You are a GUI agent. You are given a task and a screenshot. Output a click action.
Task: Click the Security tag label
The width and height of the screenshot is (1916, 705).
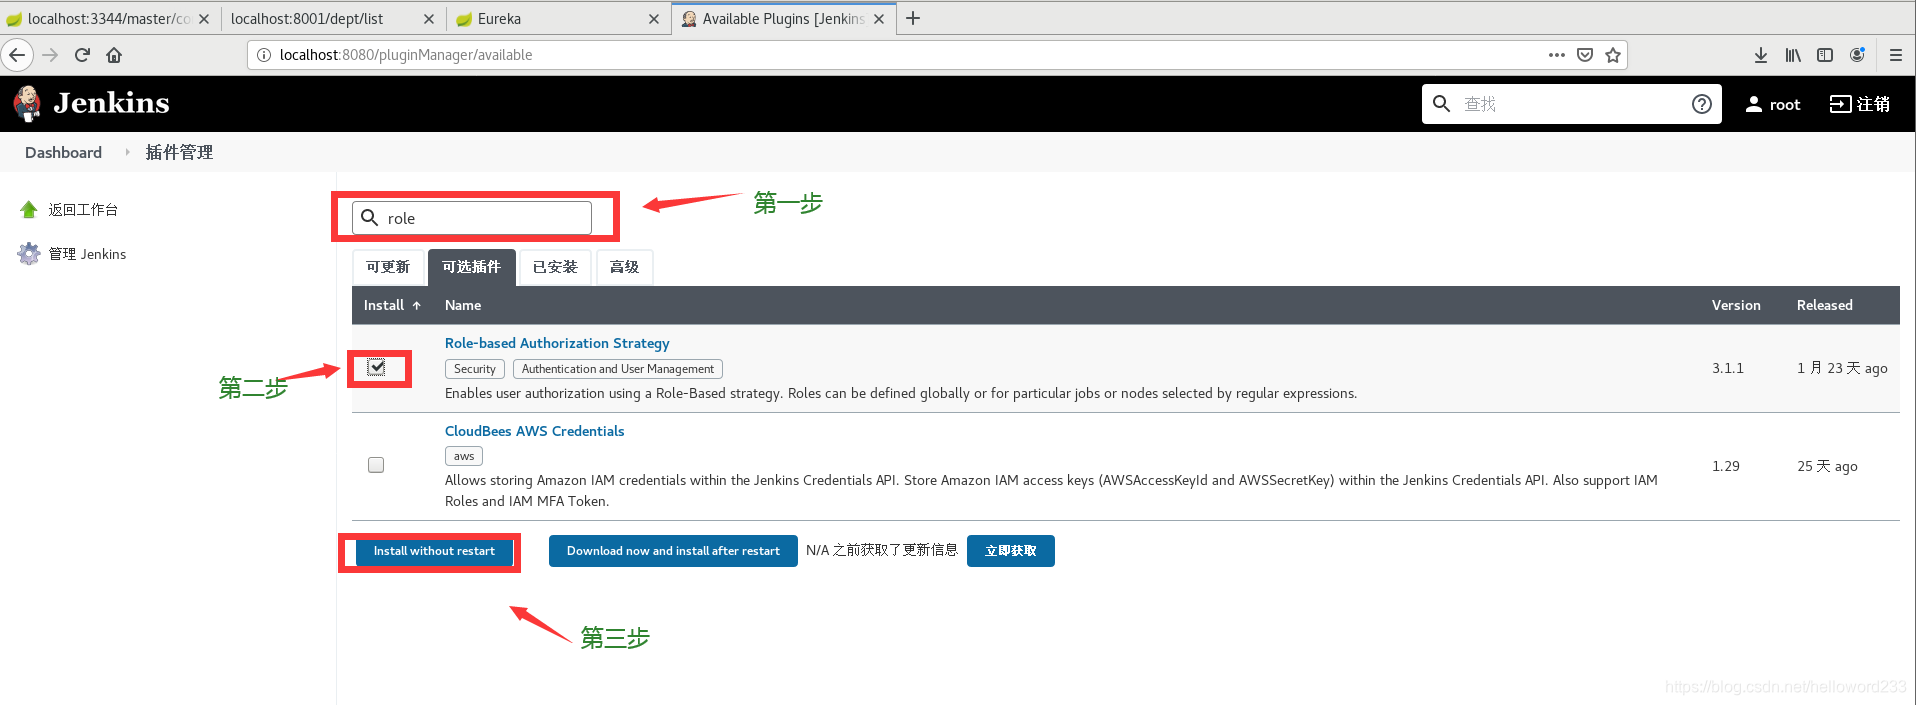(475, 369)
